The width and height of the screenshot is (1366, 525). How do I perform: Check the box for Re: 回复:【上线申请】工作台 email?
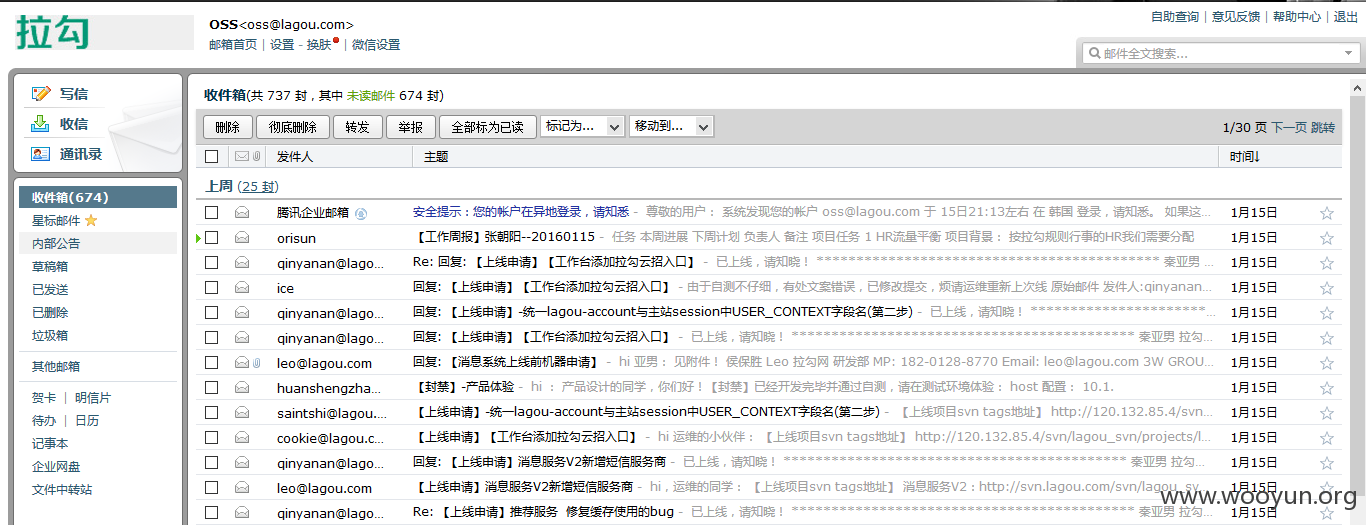point(211,262)
